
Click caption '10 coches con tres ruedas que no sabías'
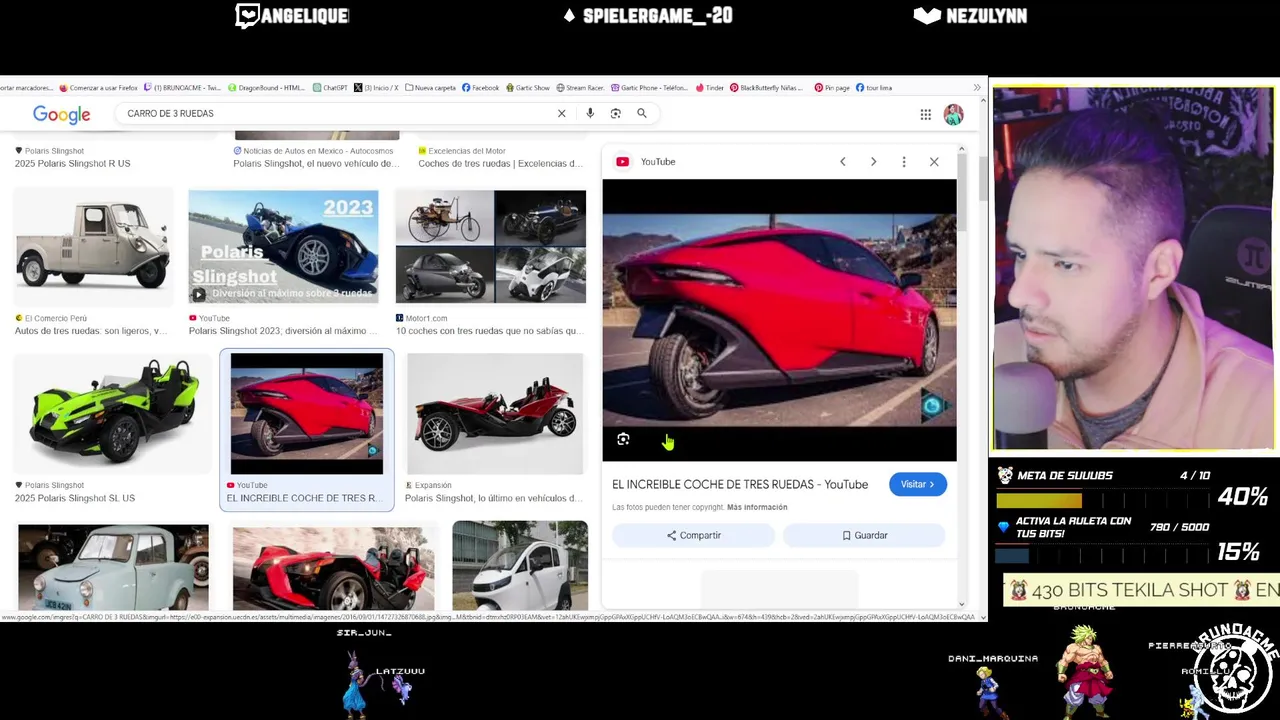coord(489,331)
